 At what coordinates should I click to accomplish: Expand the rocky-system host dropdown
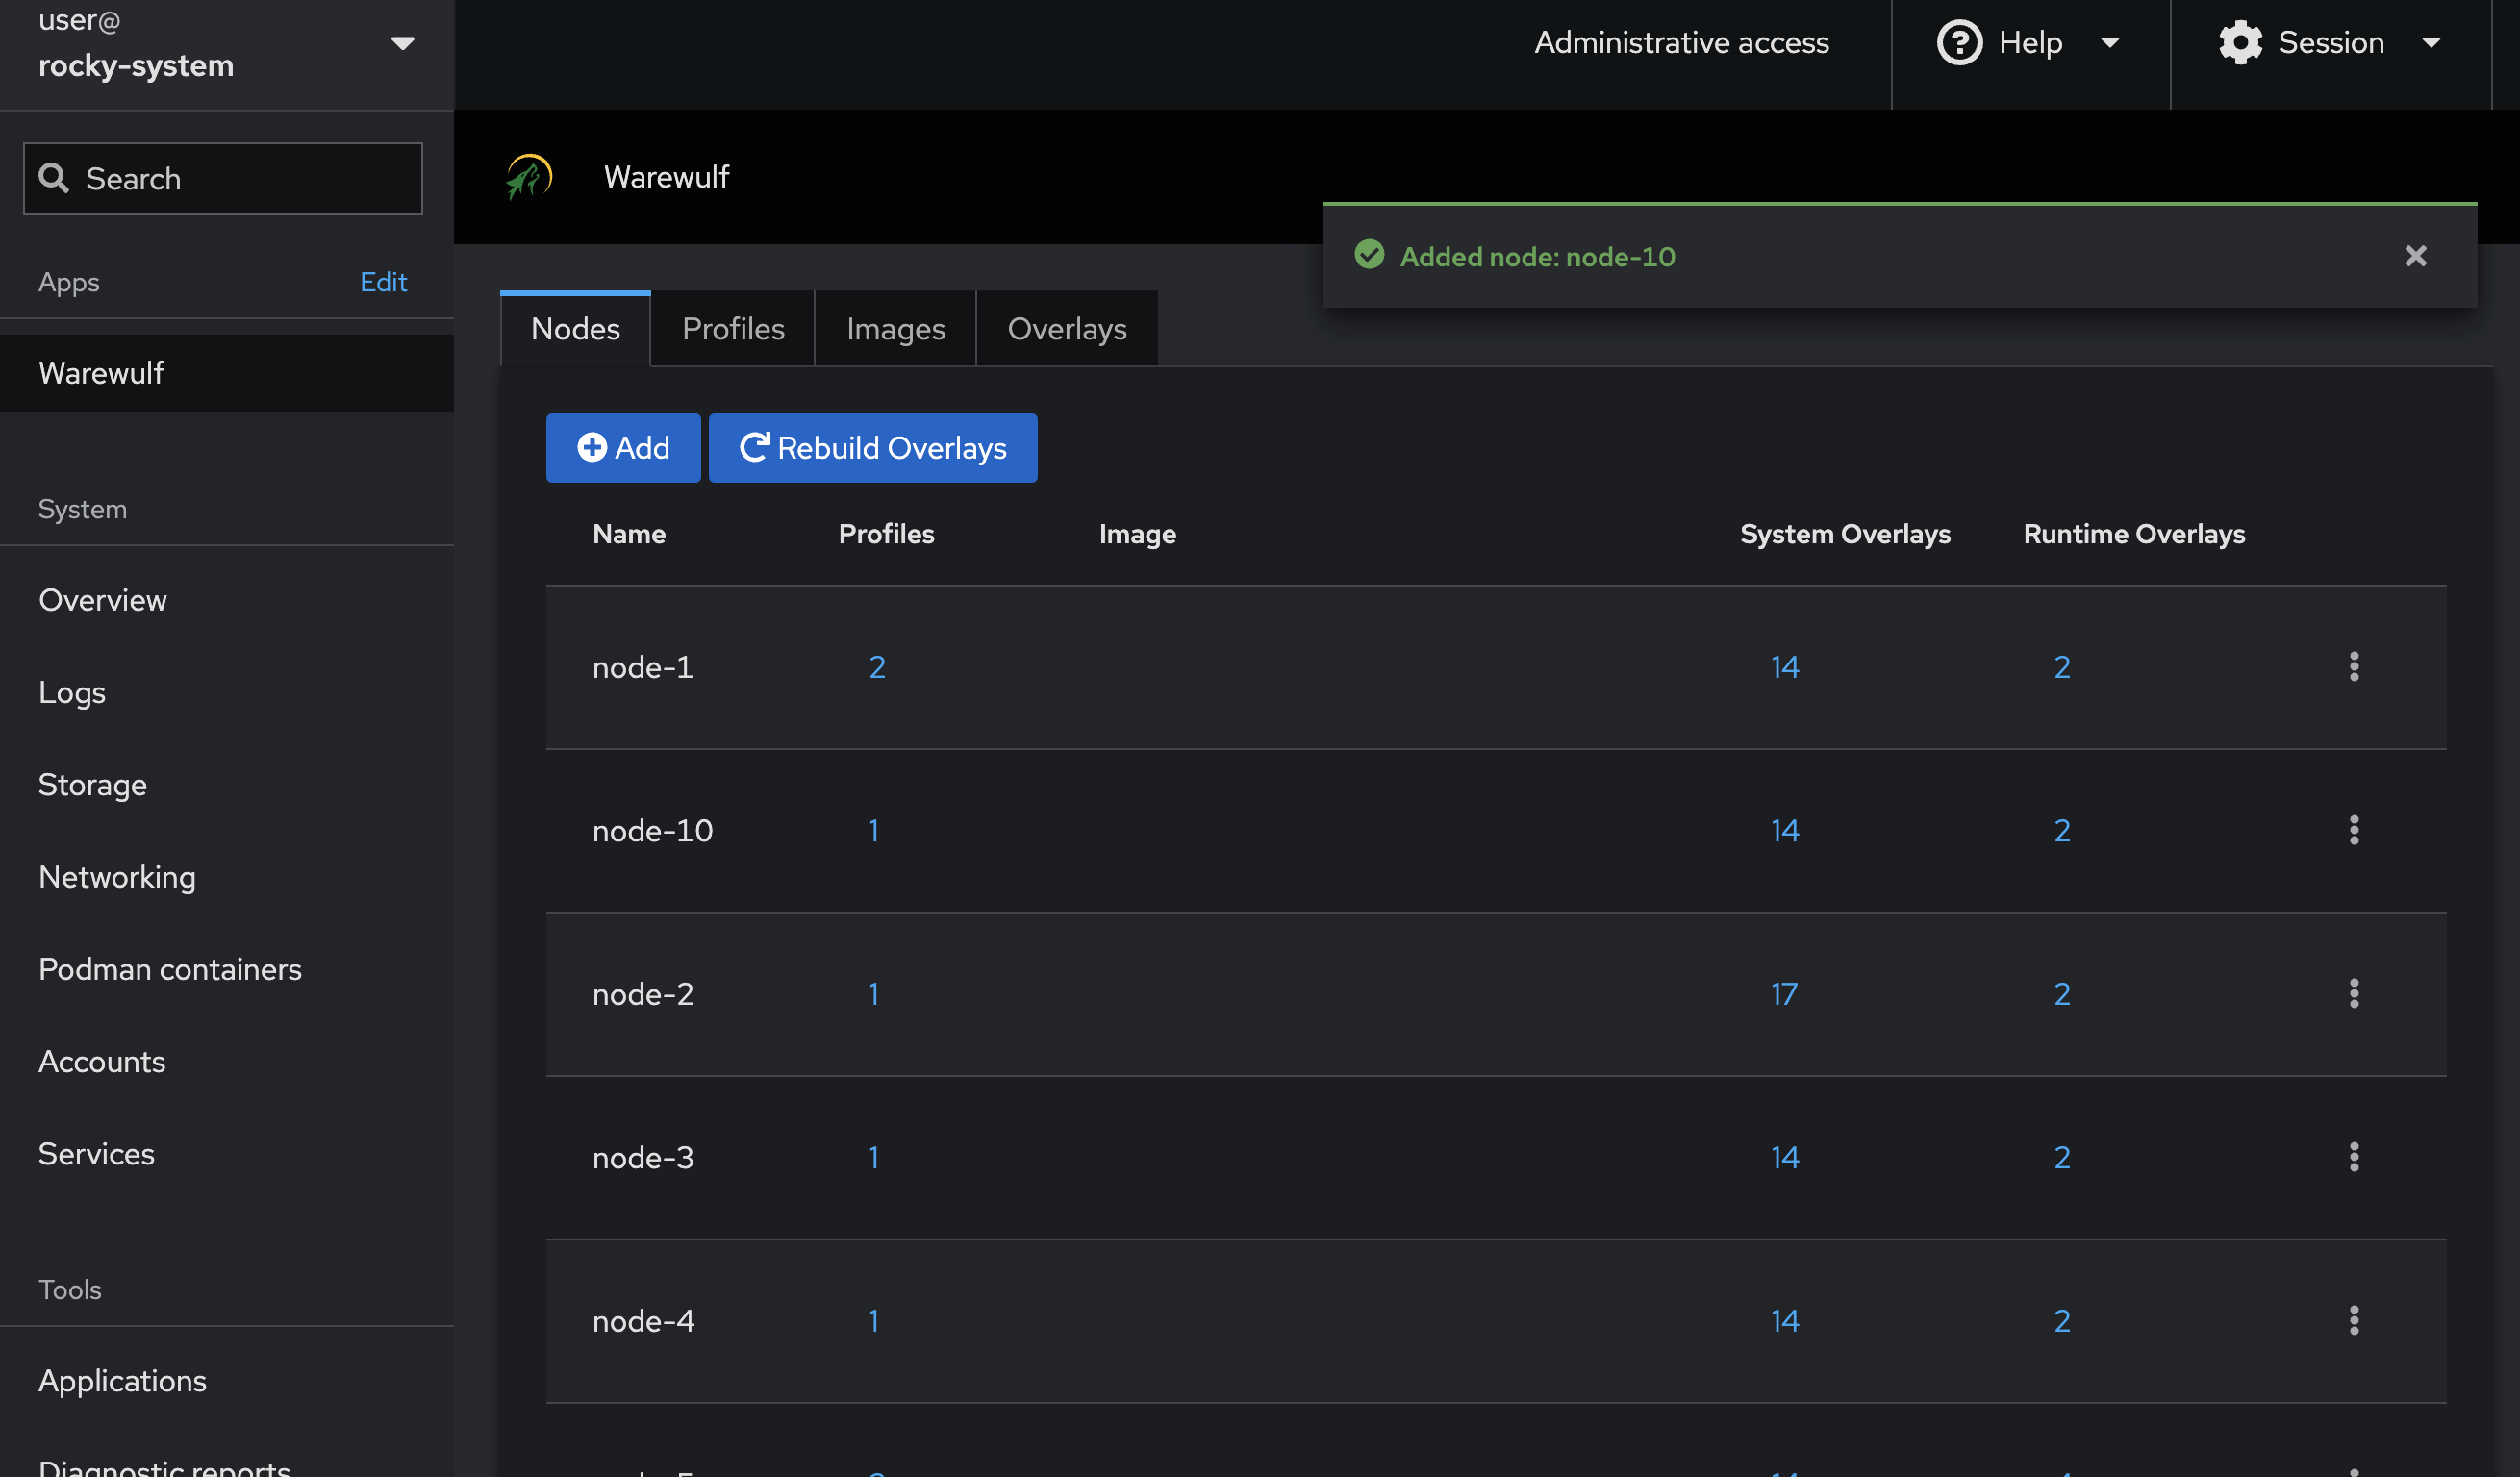[402, 43]
